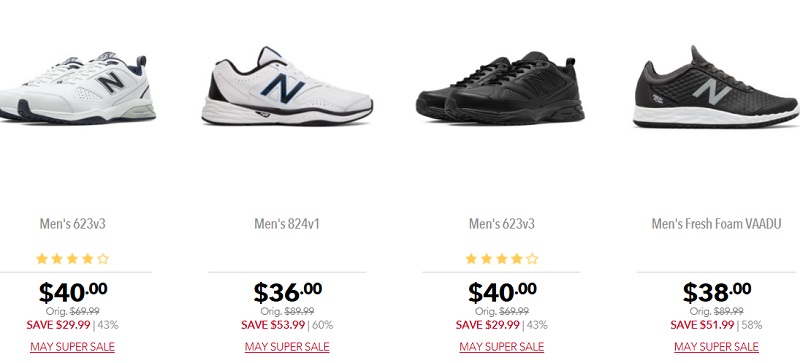
Task: Follow MAY SUPER SALE link under black 623v3
Action: point(502,347)
